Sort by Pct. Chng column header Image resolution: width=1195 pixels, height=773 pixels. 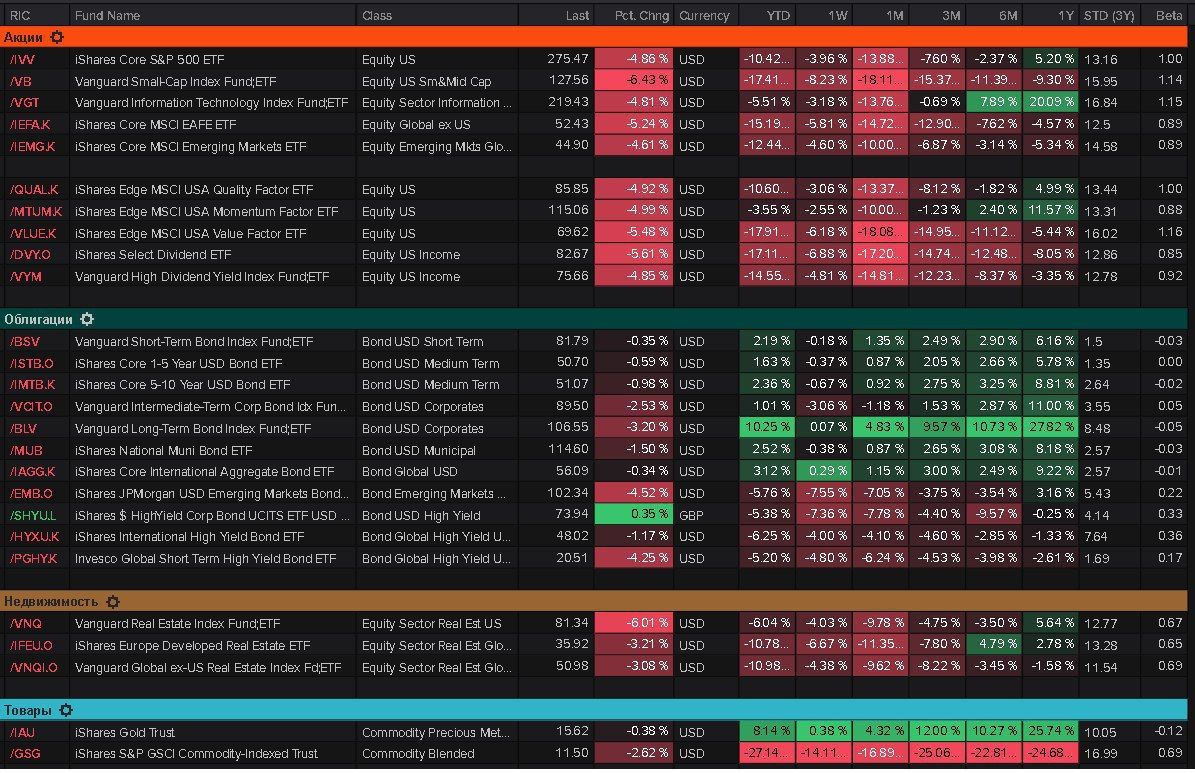pyautogui.click(x=641, y=15)
